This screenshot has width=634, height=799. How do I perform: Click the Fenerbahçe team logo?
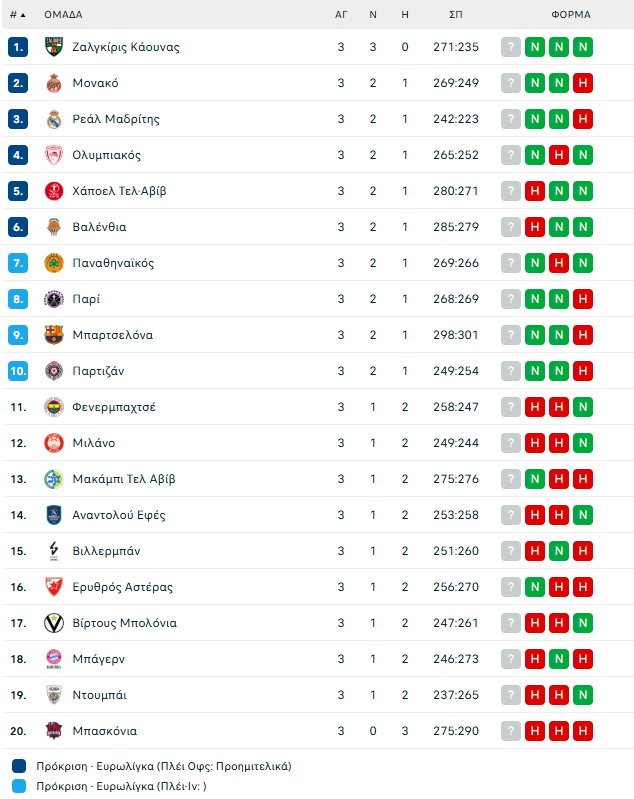(54, 407)
